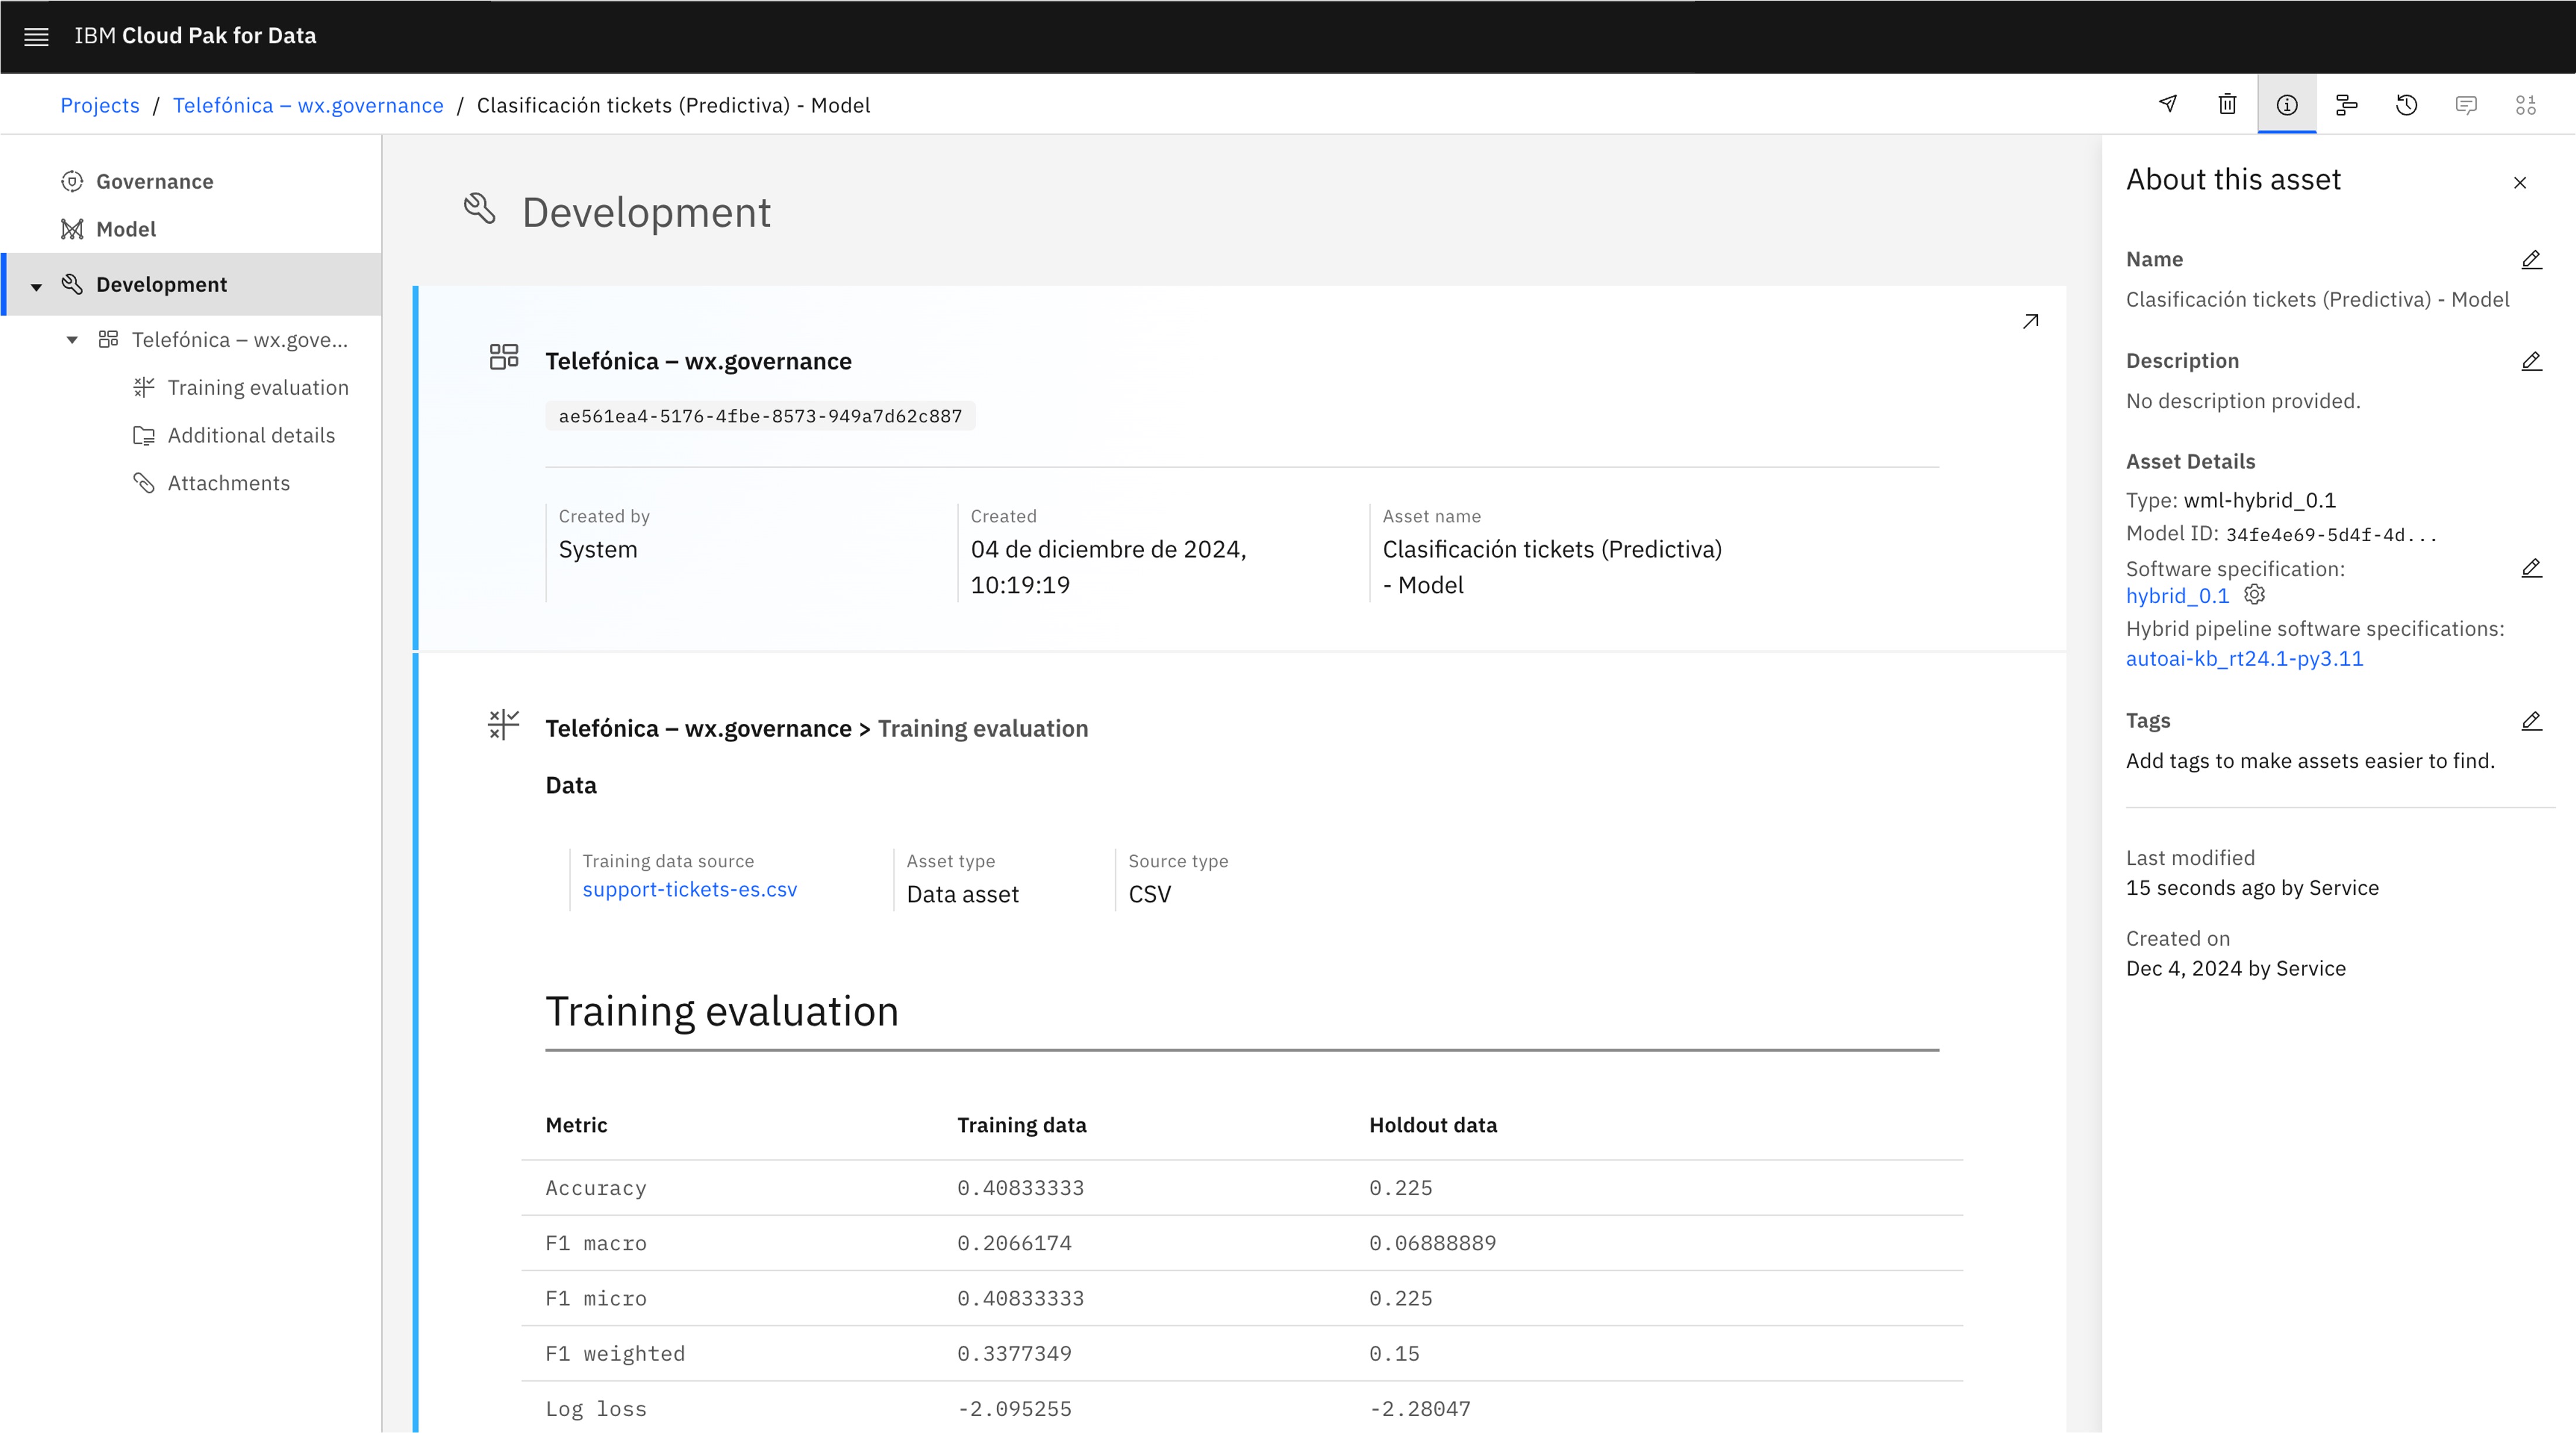Click Log loss holdout value -2.28047
The height and width of the screenshot is (1433, 2576).
pos(1420,1409)
